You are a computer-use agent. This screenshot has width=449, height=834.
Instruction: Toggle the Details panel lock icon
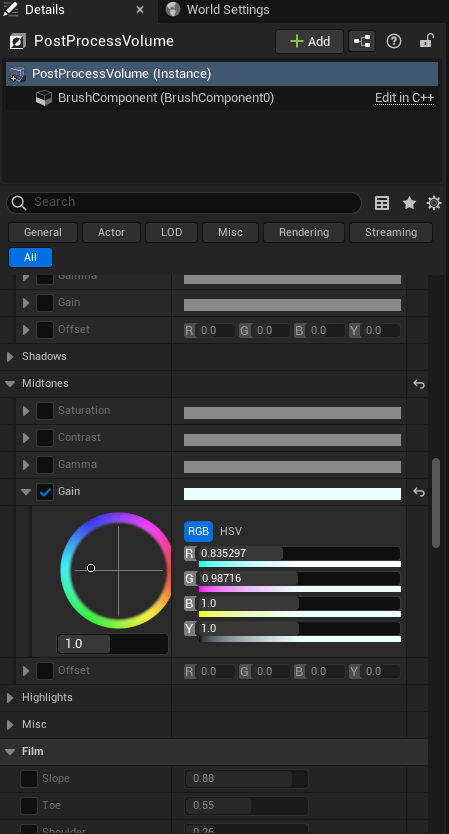(426, 41)
